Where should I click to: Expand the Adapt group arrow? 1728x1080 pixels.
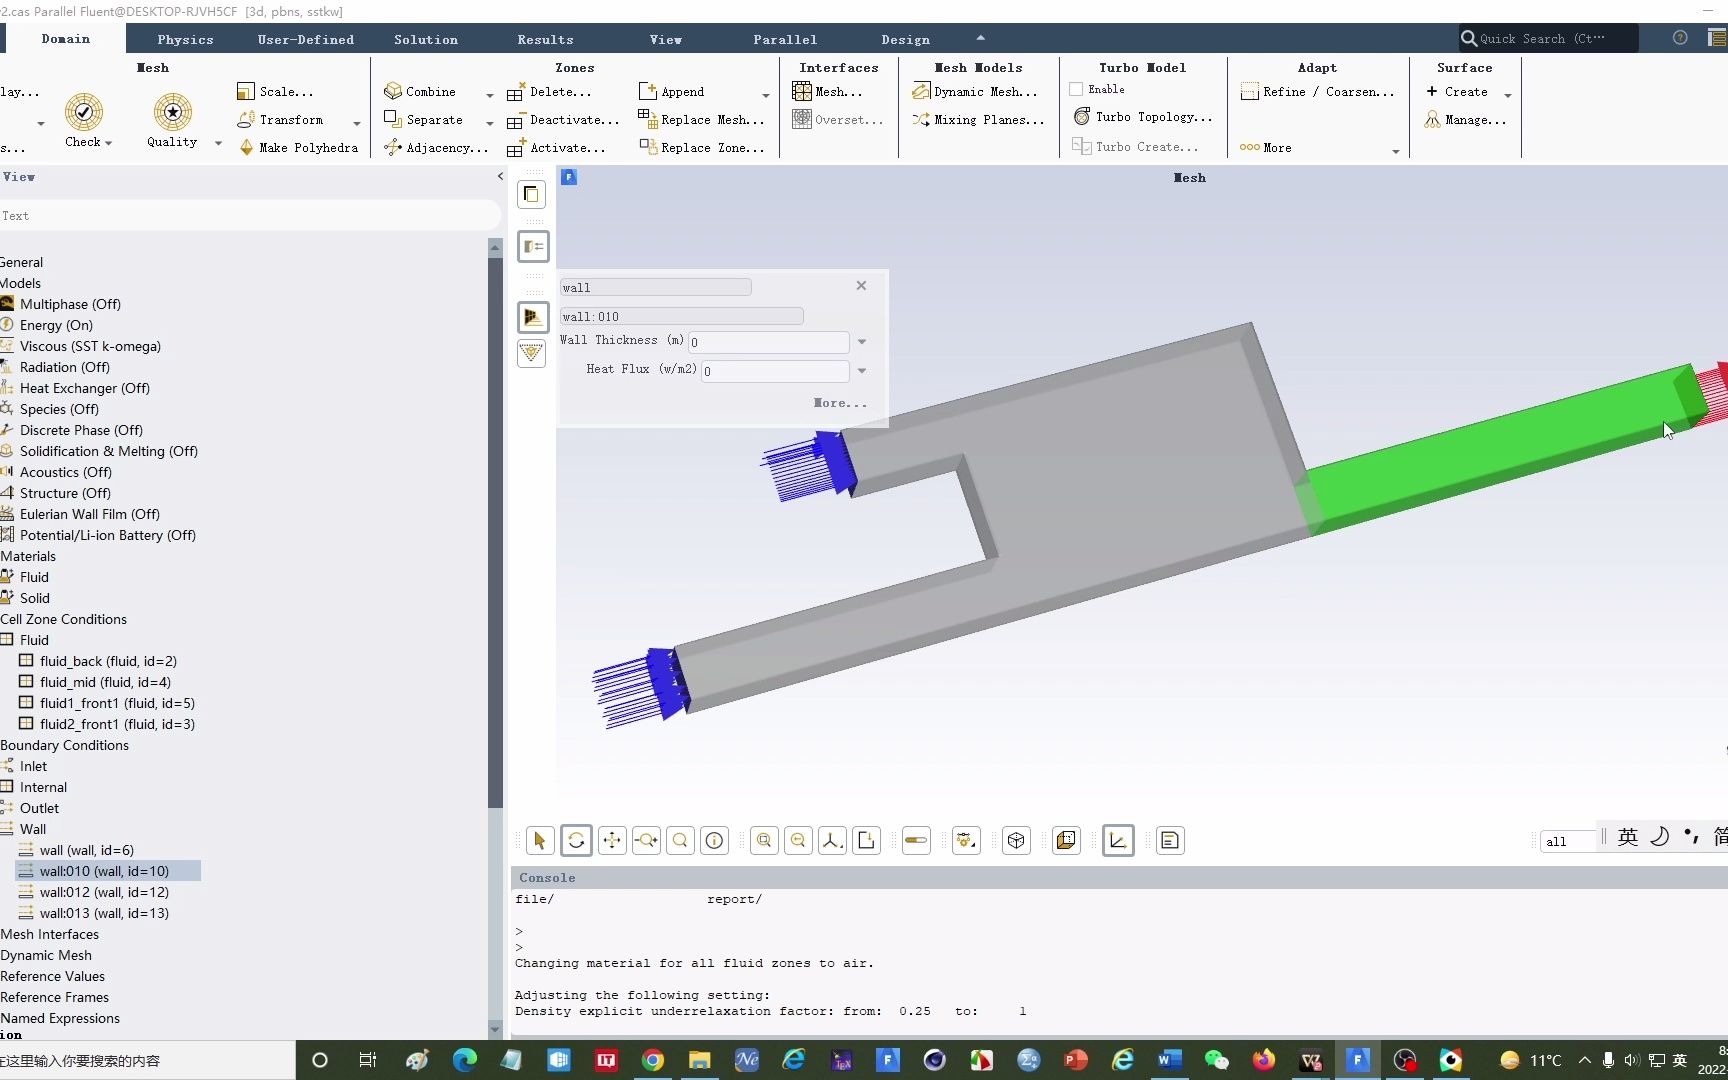(1396, 151)
